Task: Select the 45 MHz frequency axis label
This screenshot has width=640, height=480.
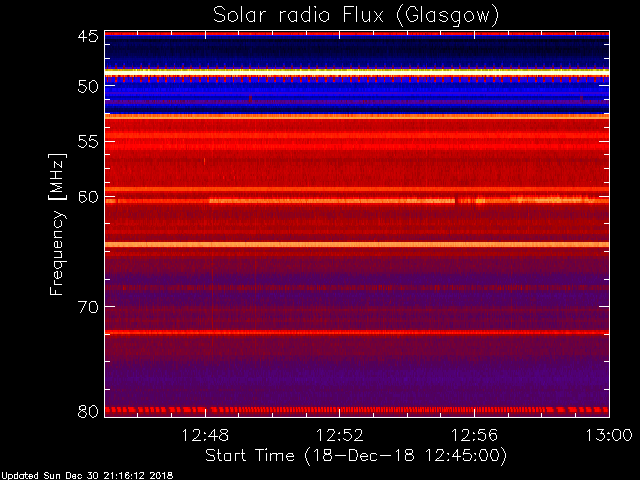Action: click(x=88, y=36)
